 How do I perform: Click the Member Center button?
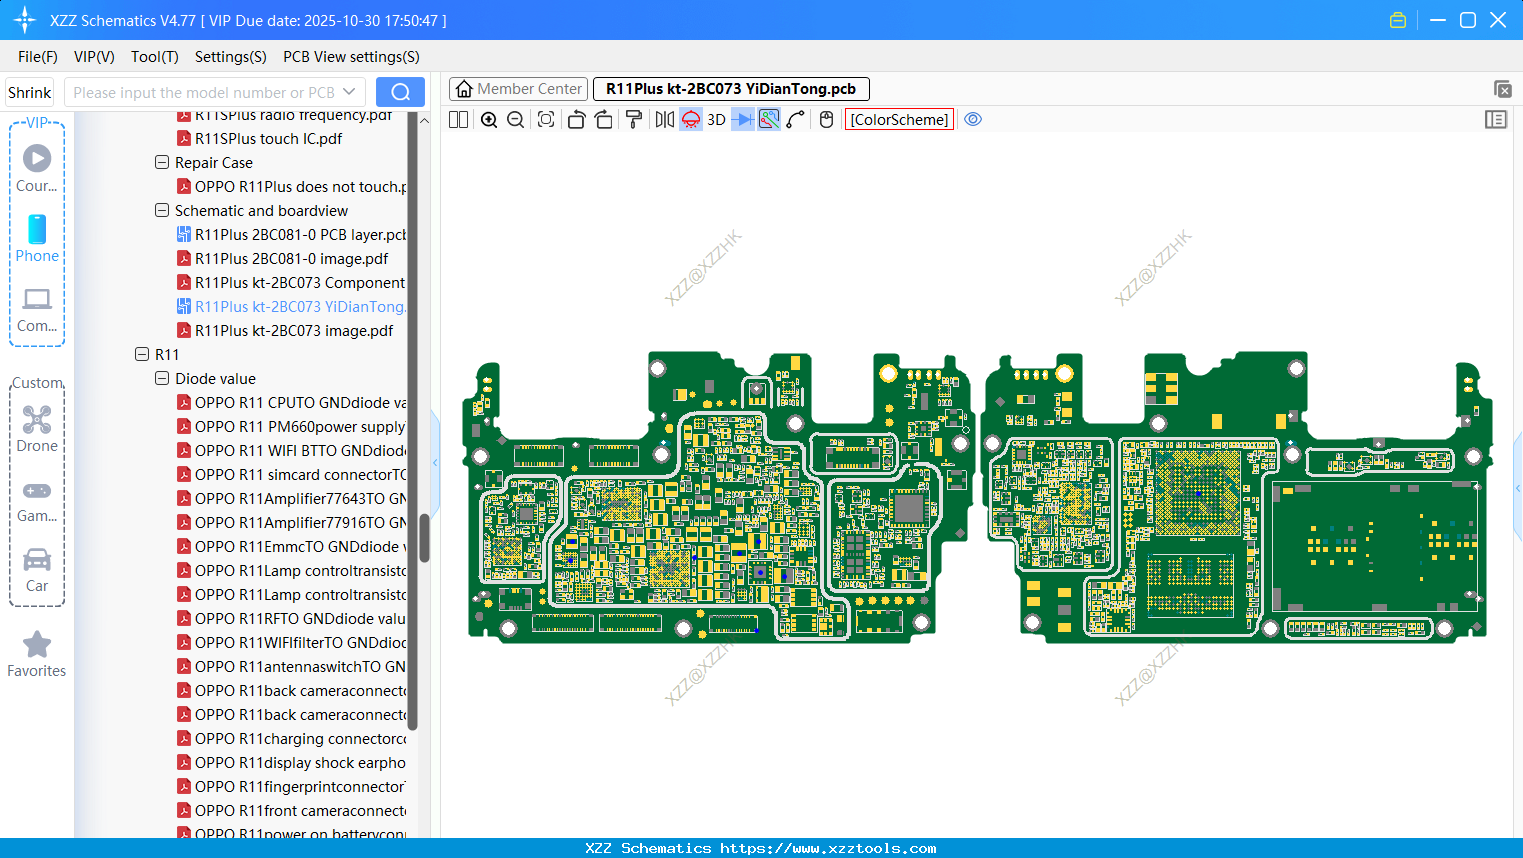click(x=518, y=89)
